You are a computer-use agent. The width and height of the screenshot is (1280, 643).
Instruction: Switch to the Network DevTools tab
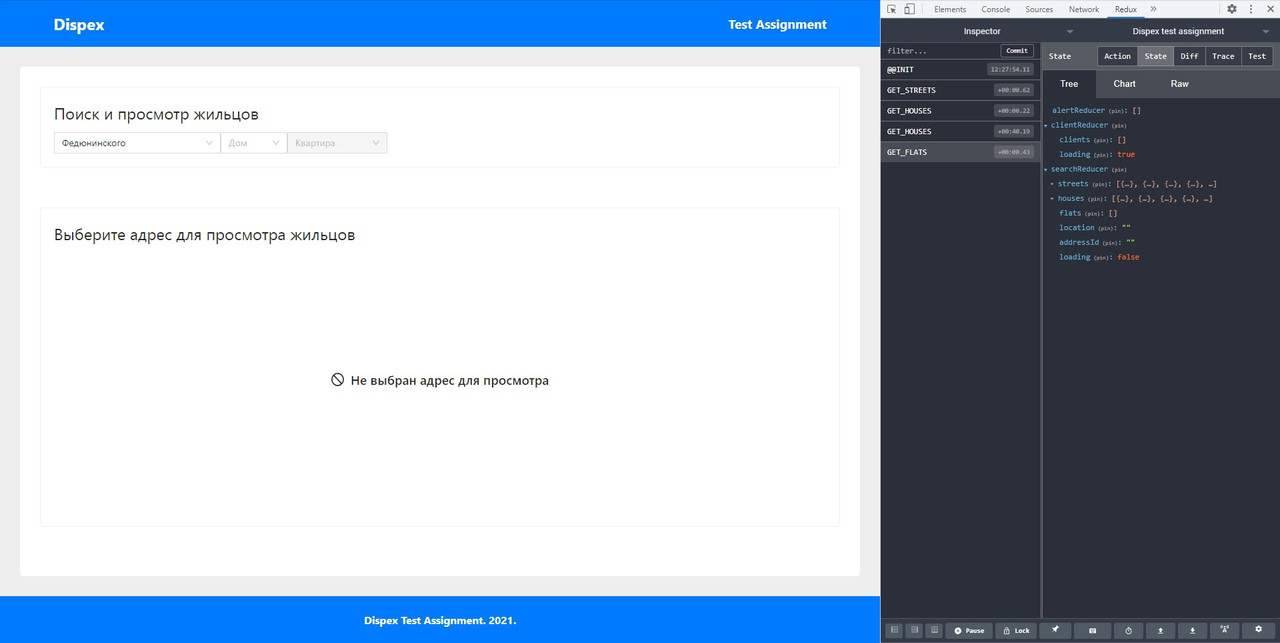click(1084, 9)
